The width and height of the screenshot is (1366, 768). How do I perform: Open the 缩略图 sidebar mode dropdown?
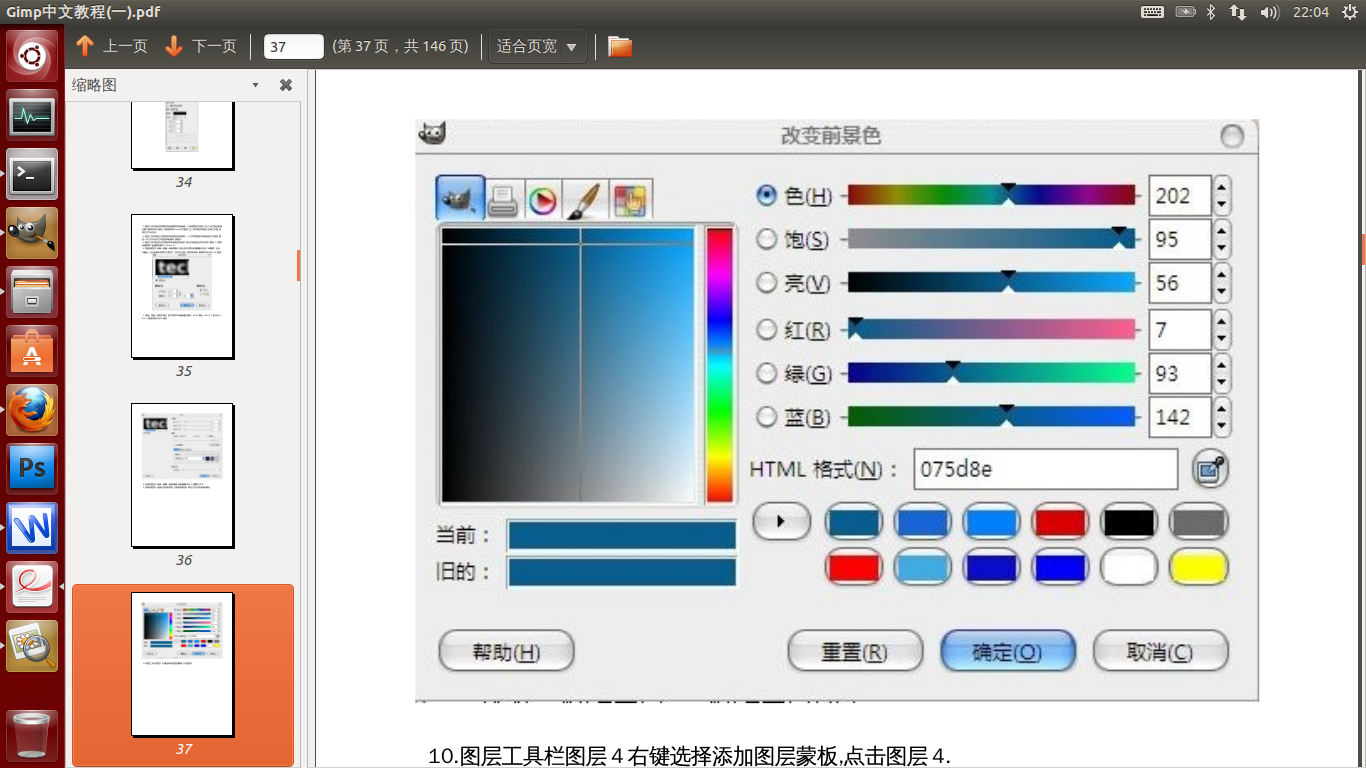(255, 85)
